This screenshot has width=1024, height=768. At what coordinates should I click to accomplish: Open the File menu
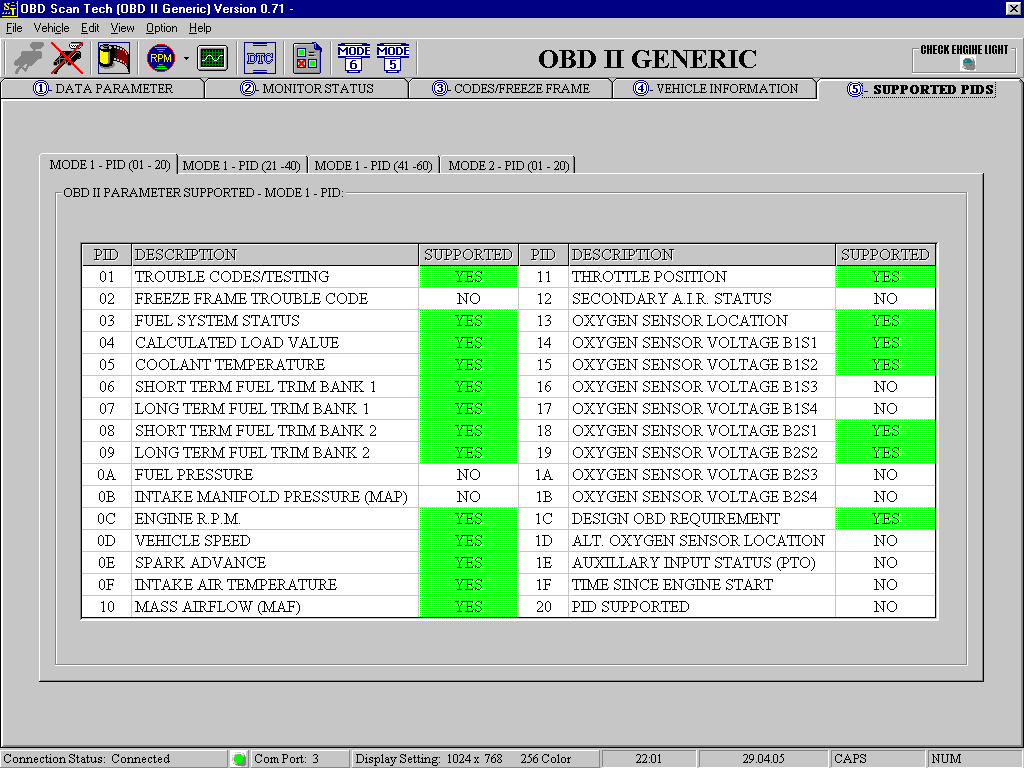click(x=14, y=28)
